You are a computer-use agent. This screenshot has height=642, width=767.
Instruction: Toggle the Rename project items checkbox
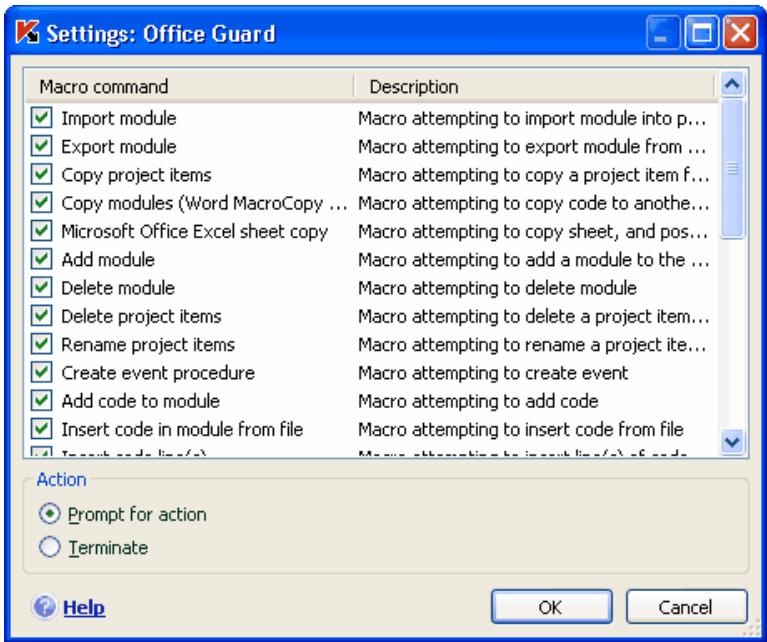[x=42, y=344]
